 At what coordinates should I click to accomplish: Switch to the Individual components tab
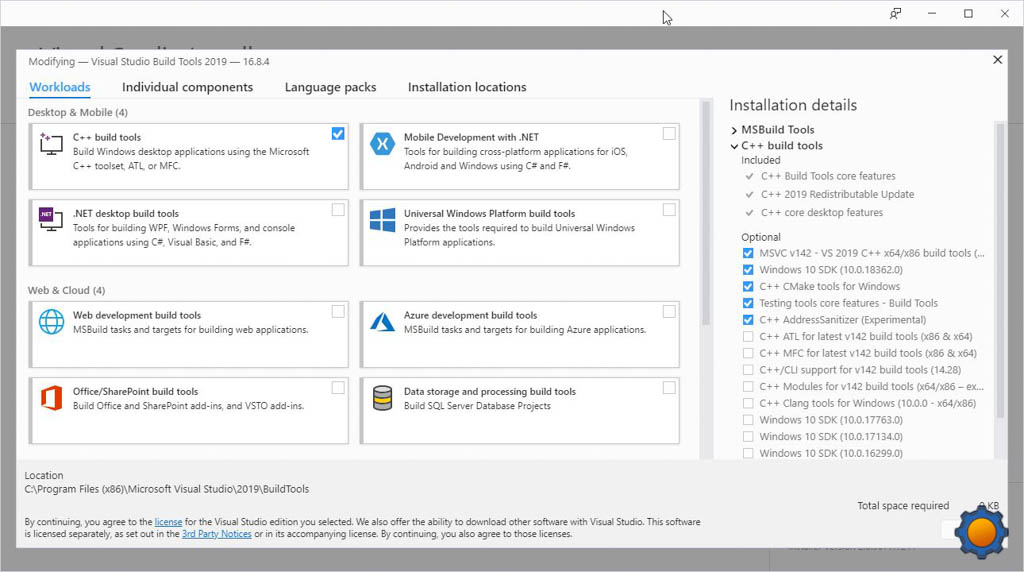[x=187, y=87]
